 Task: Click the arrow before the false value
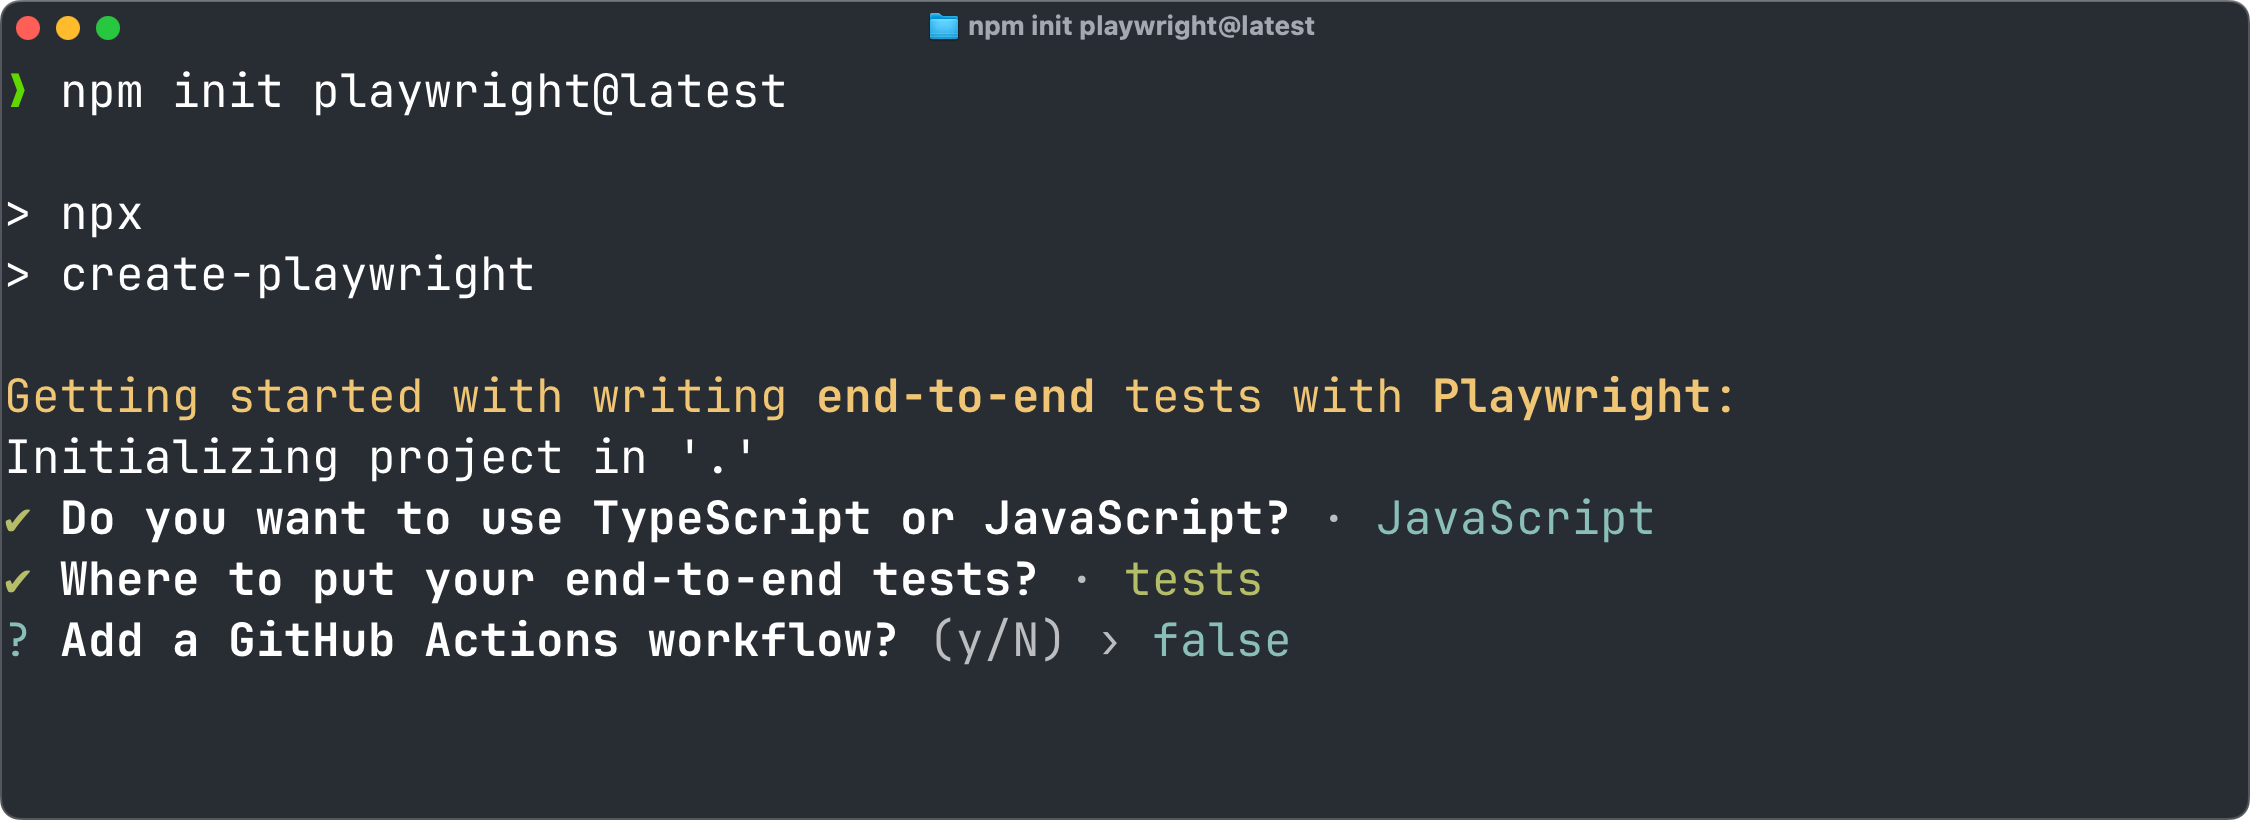tap(1109, 643)
